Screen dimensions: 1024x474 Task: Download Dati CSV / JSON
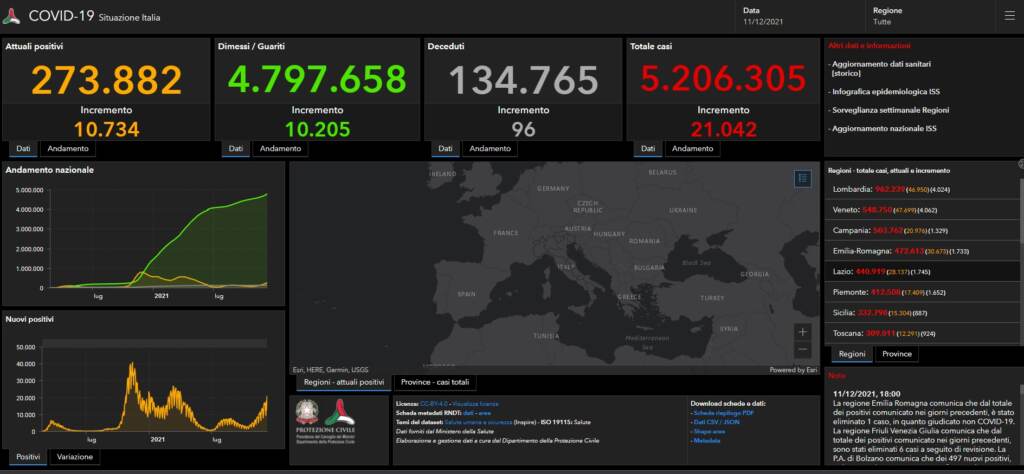[x=716, y=423]
